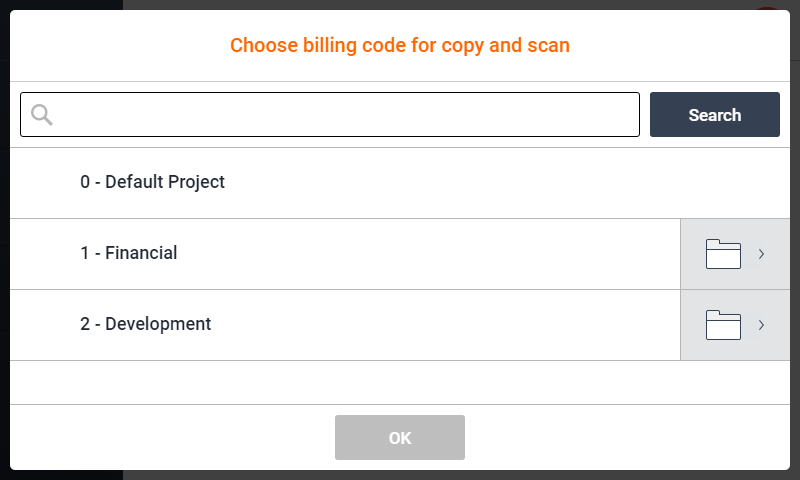The width and height of the screenshot is (800, 480).
Task: Select the "0 - Default Project" billing code
Action: pyautogui.click(x=153, y=182)
